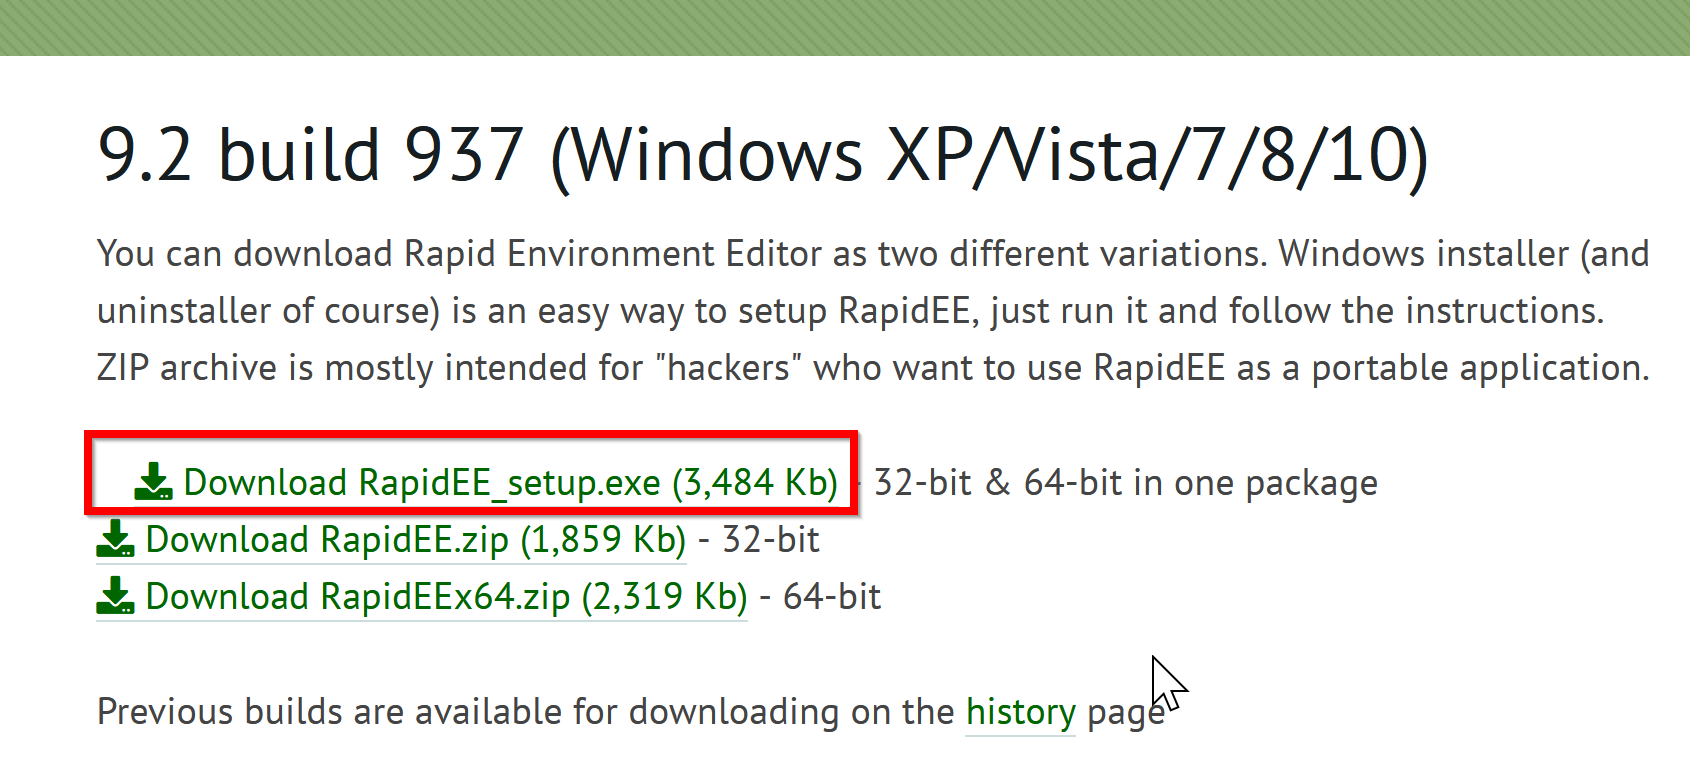Click the green striped header band

point(845,27)
